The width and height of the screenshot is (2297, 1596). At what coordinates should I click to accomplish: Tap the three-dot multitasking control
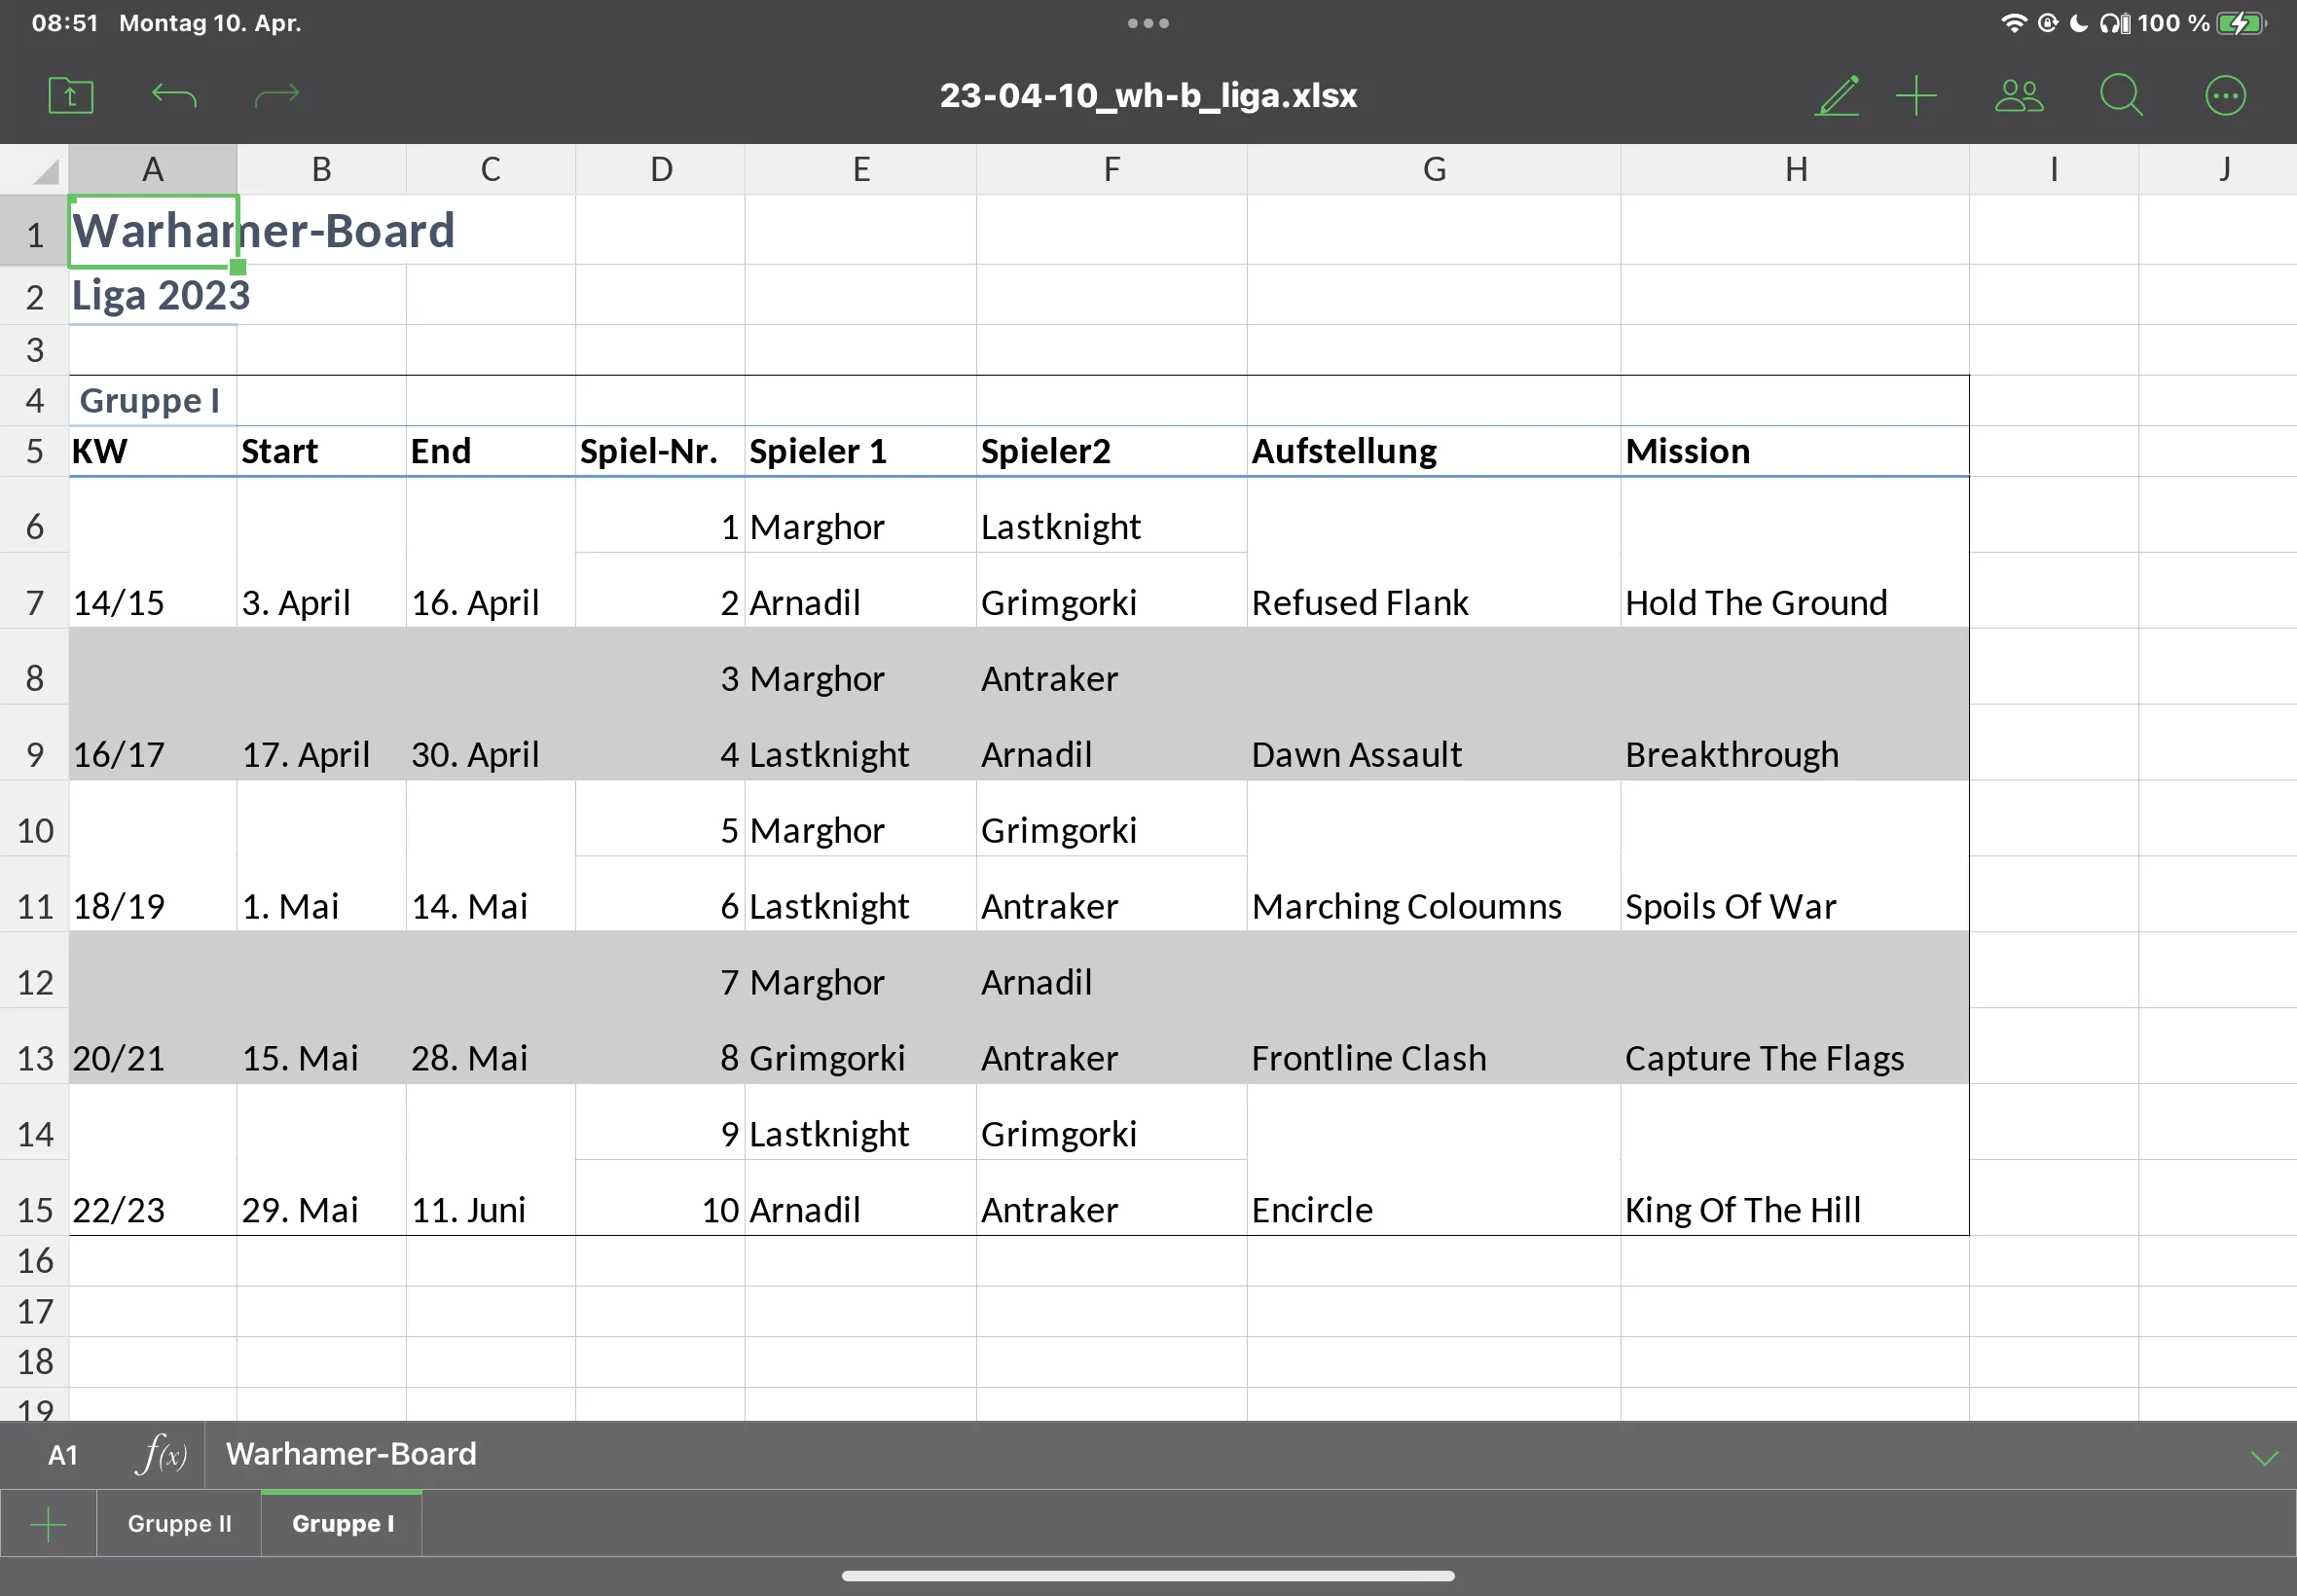click(1148, 23)
